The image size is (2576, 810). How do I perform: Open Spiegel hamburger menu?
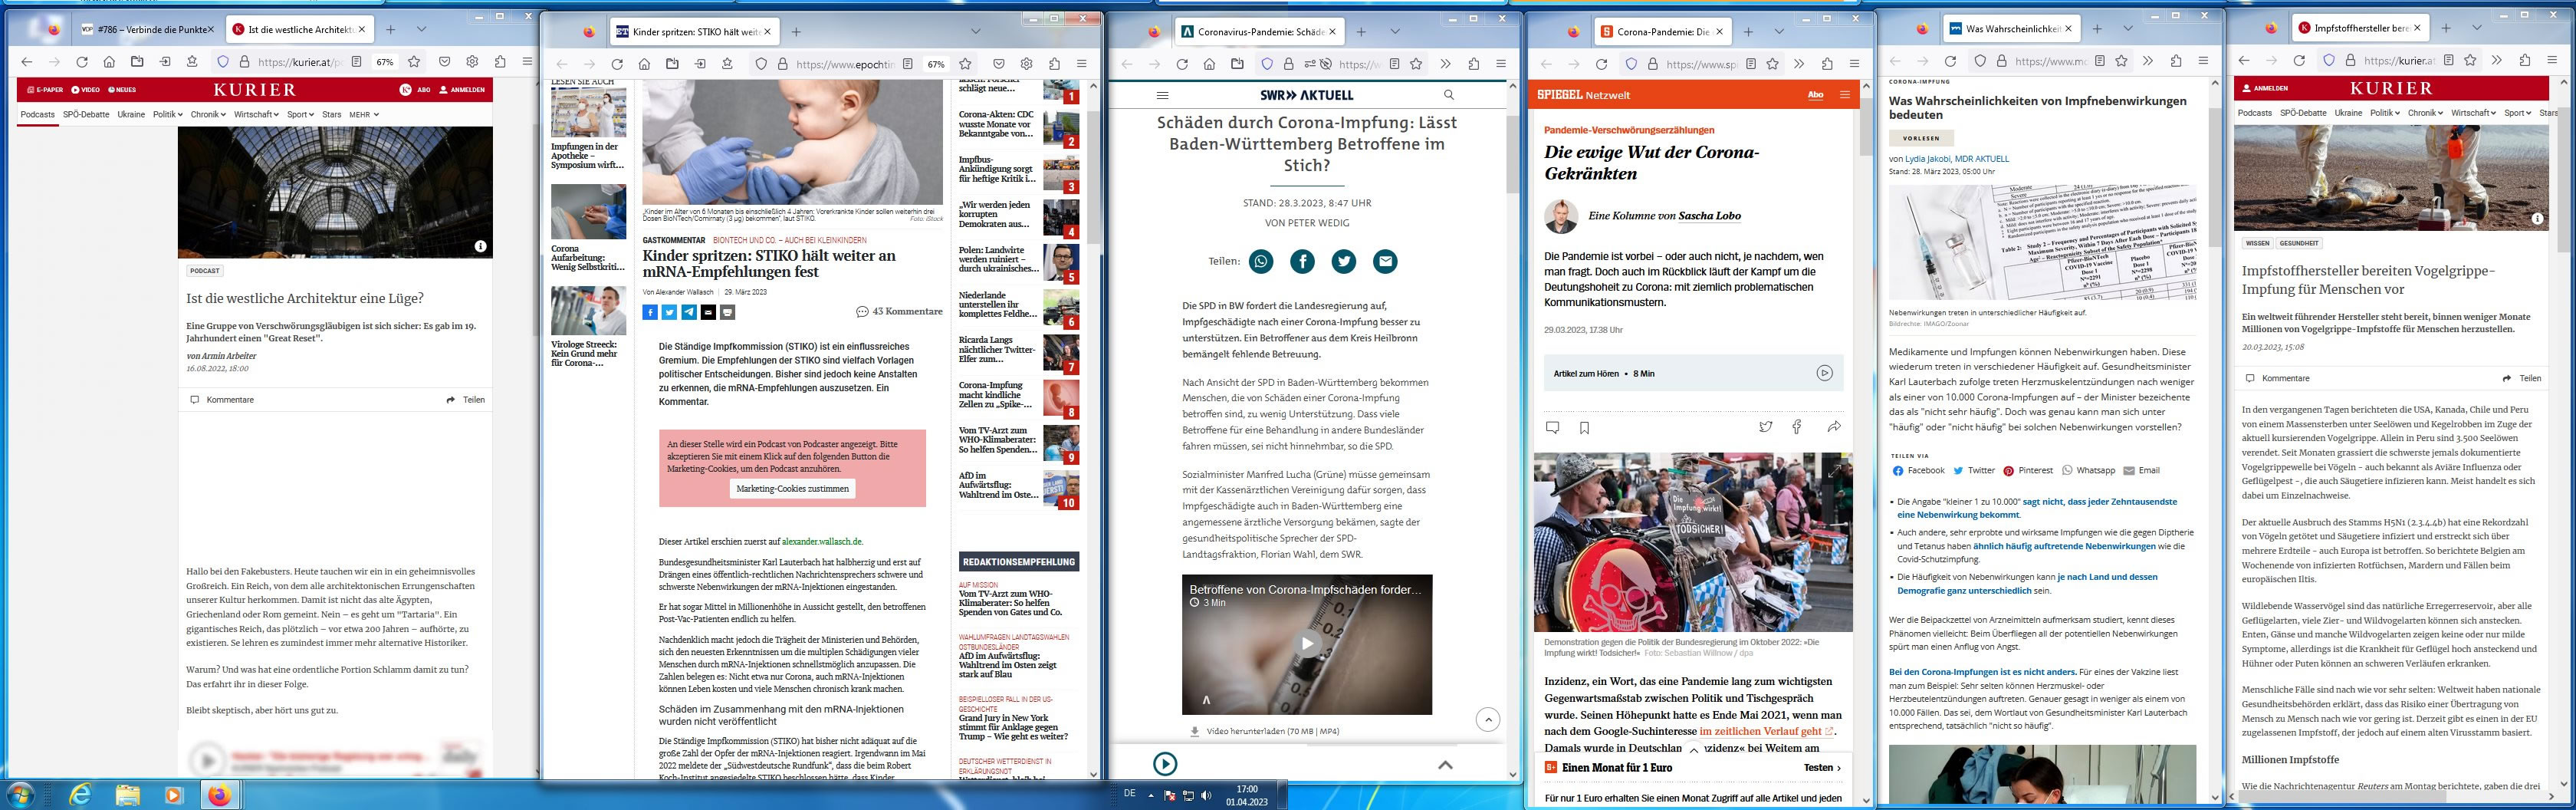click(1845, 95)
